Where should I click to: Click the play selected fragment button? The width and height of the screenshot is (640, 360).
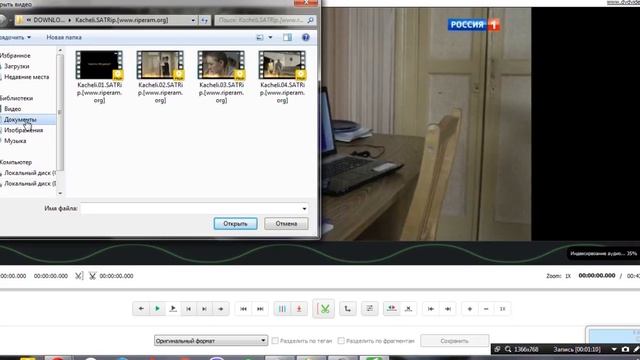[x=173, y=309]
